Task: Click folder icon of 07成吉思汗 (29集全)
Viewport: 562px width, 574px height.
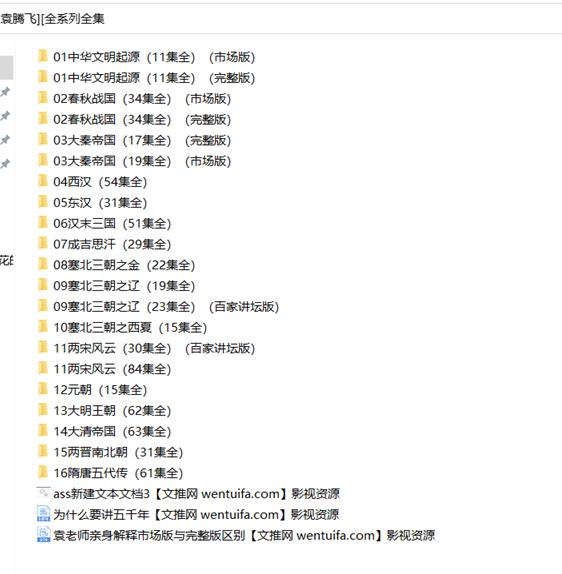Action: (x=43, y=244)
